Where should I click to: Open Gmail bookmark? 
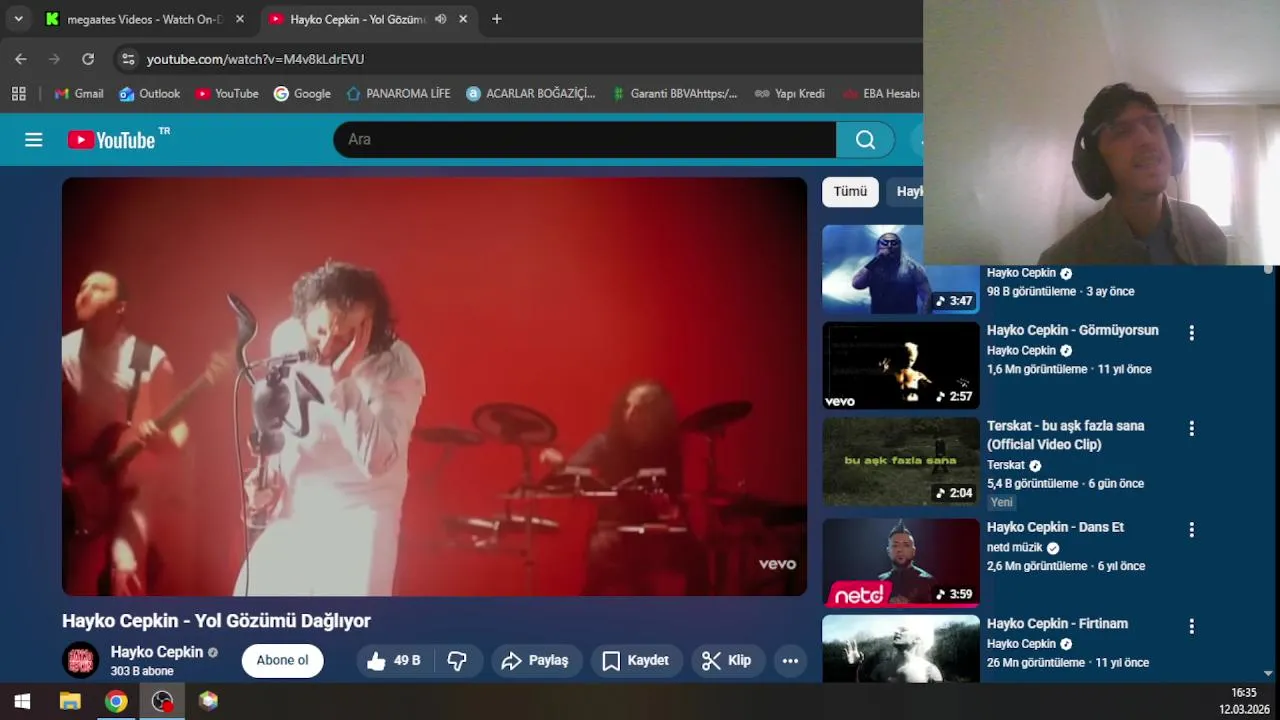[79, 93]
